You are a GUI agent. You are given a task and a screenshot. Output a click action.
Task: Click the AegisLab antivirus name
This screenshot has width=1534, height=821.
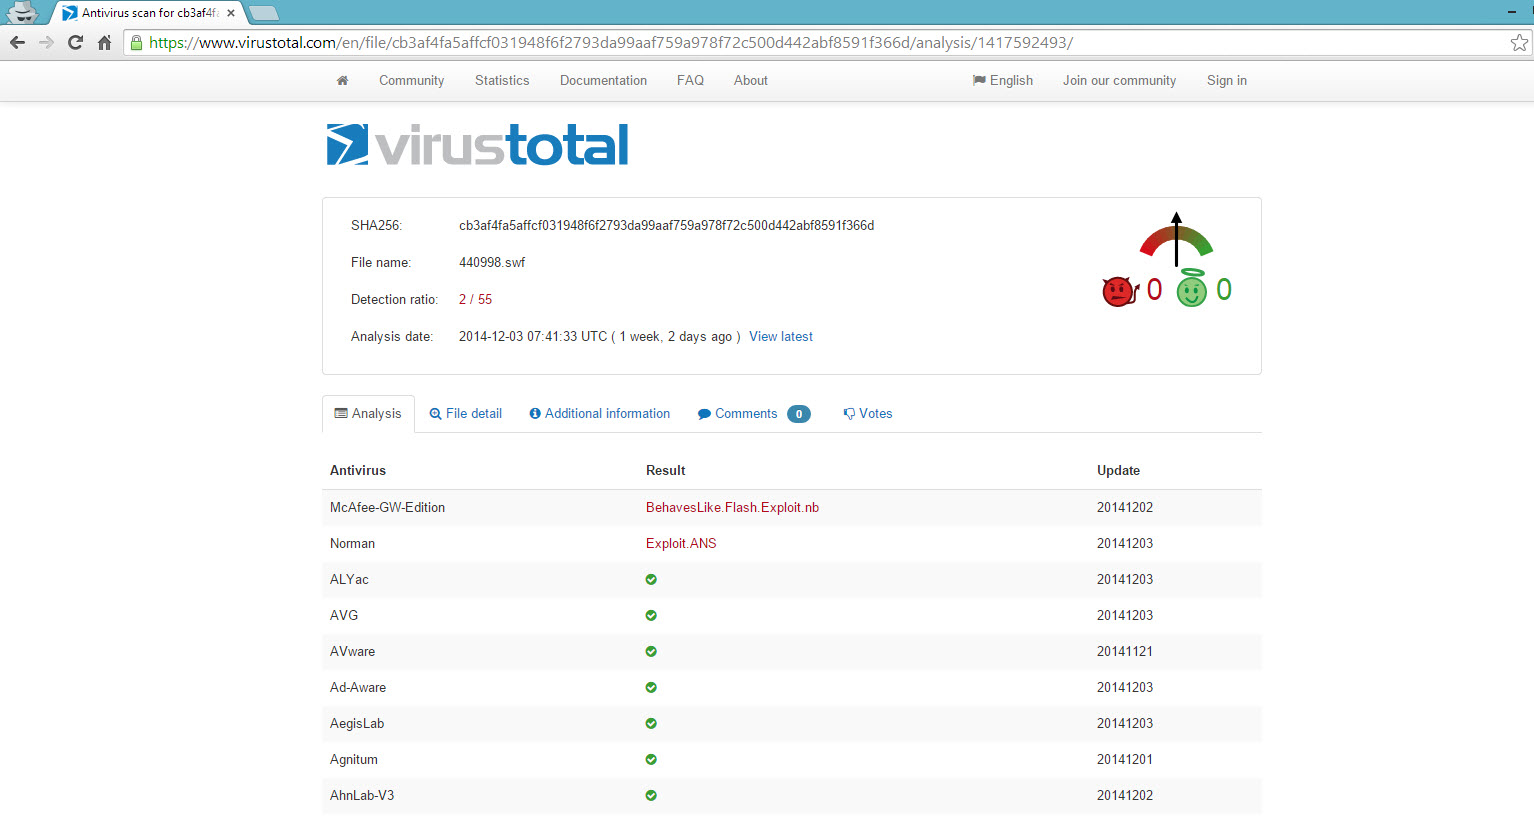click(357, 723)
